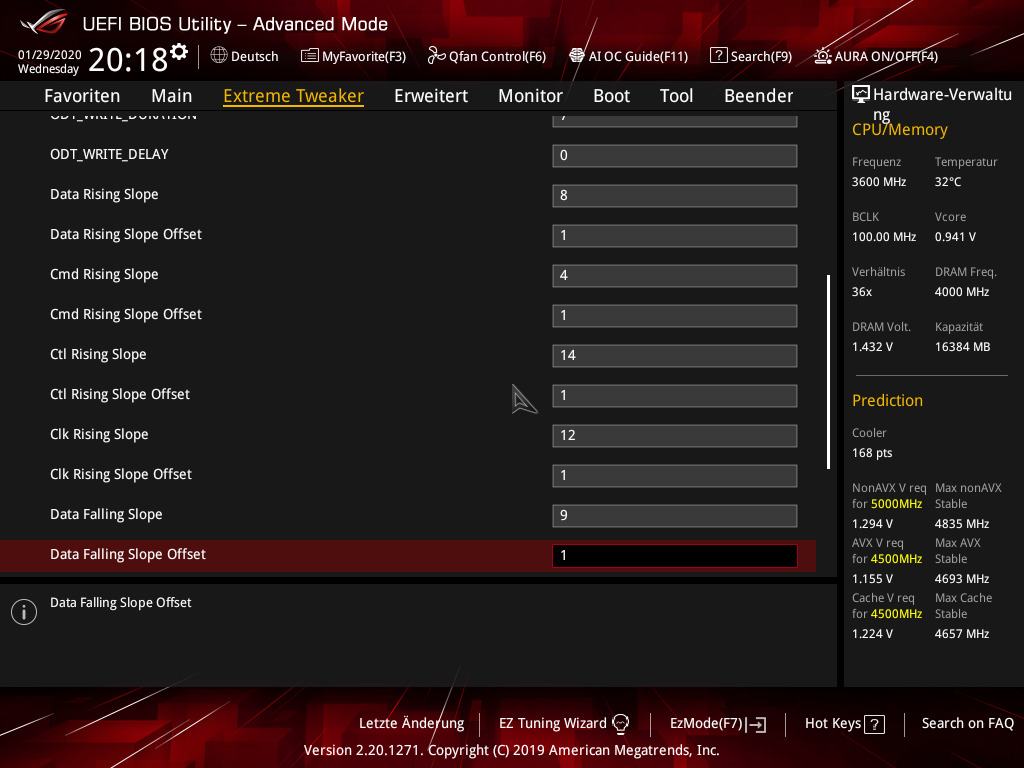Edit Data Rising Slope Offset field

tap(675, 235)
